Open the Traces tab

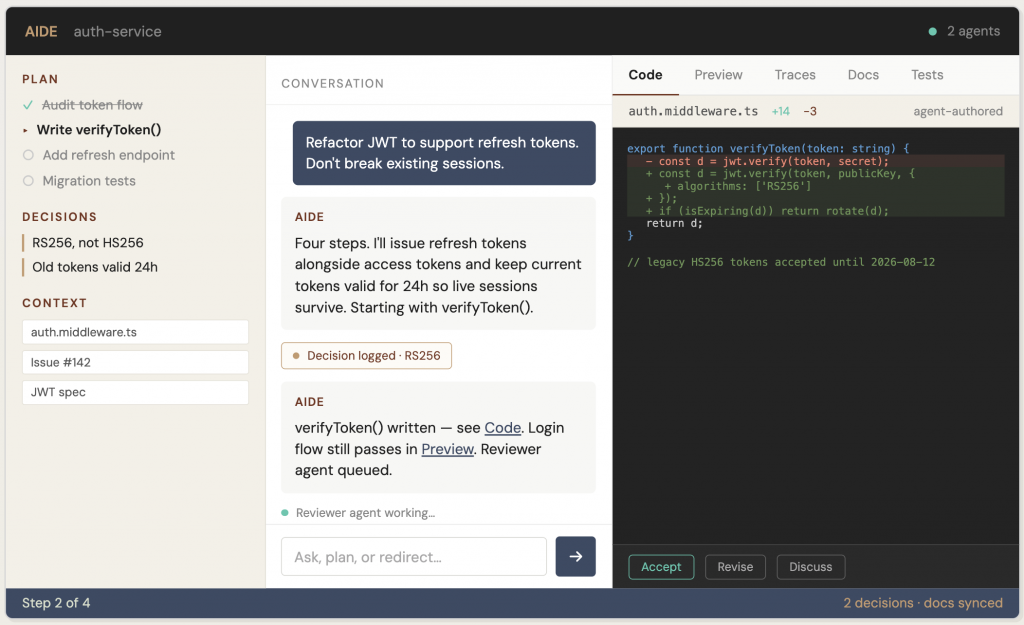795,75
